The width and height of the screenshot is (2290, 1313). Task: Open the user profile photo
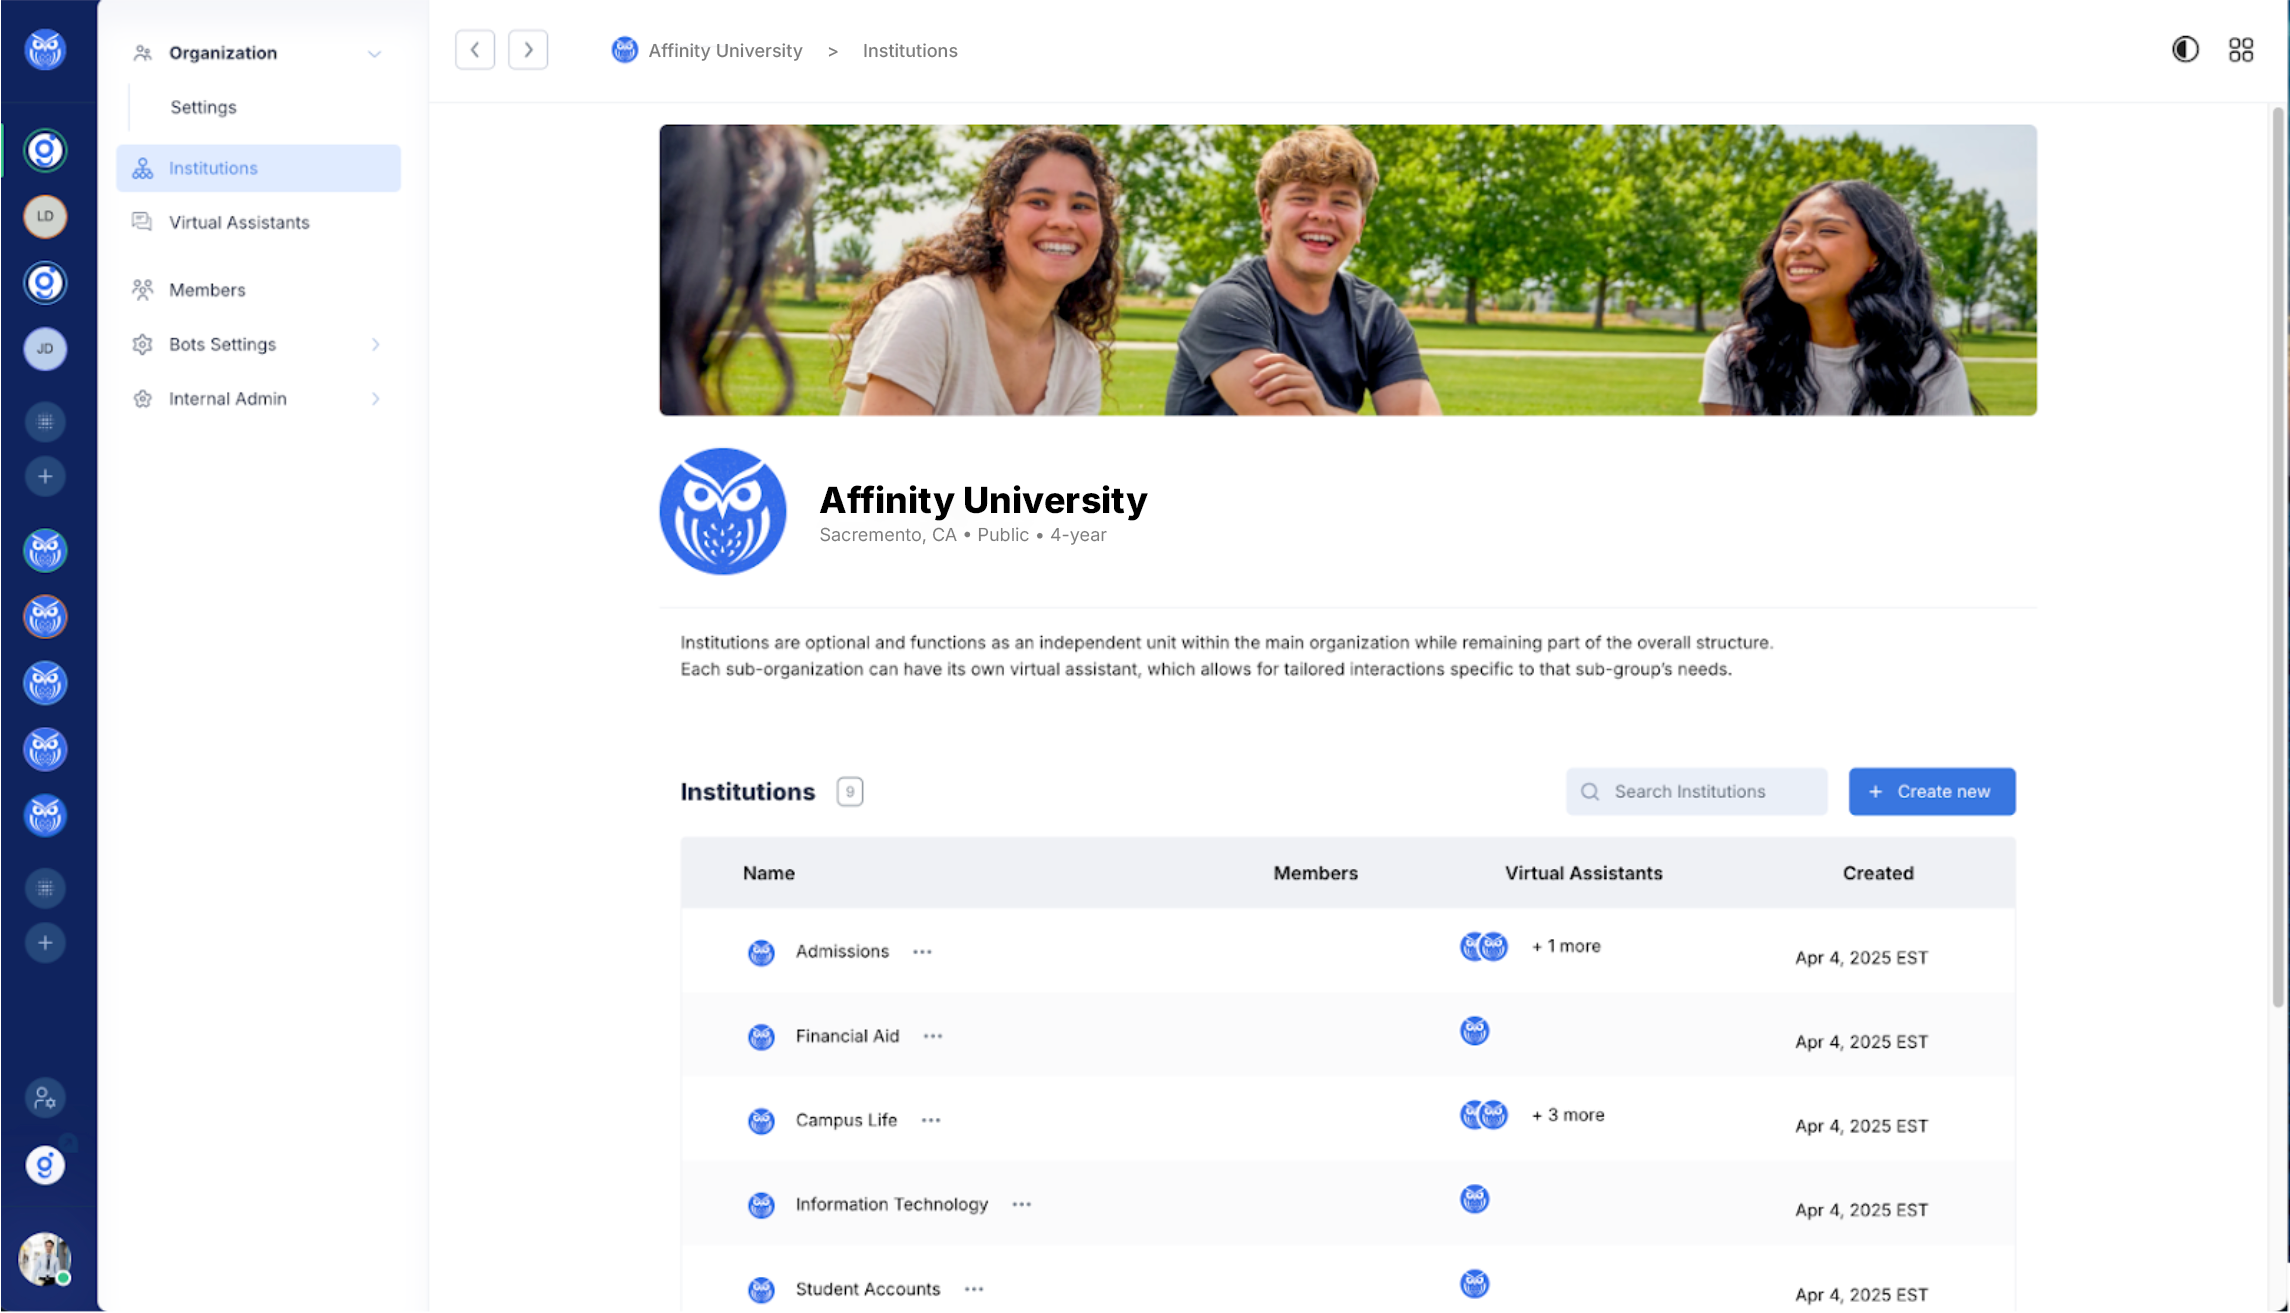pyautogui.click(x=45, y=1258)
